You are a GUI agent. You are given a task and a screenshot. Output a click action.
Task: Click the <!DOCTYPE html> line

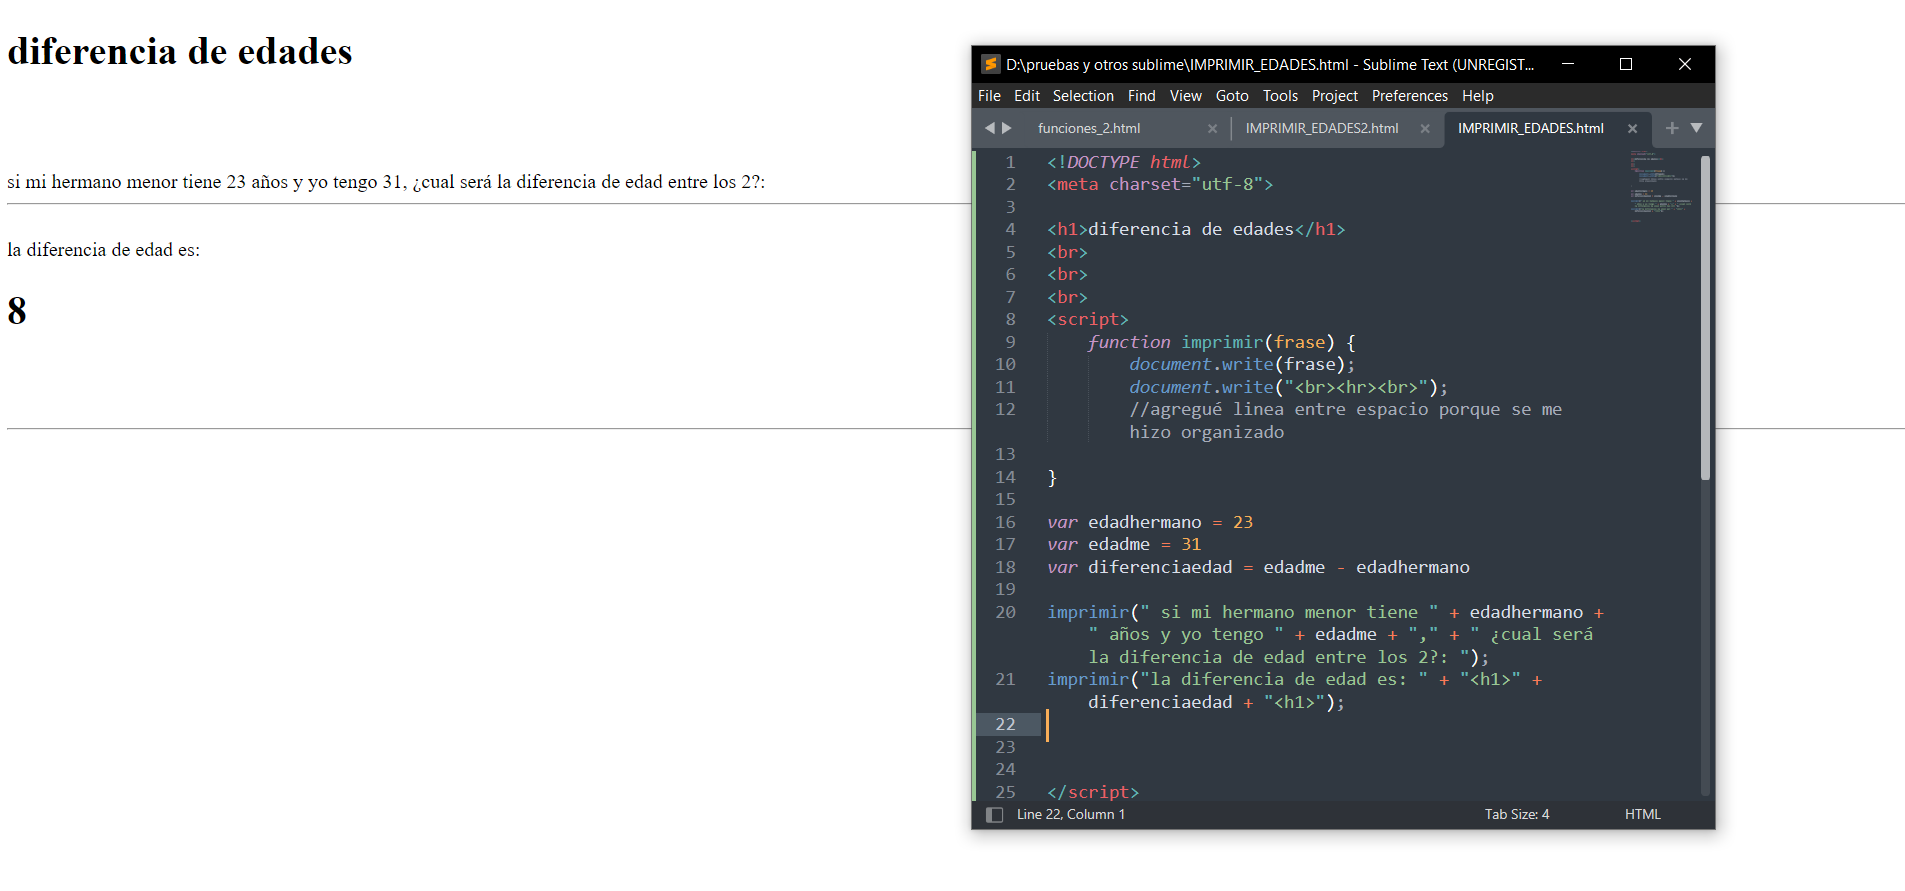click(x=1124, y=162)
